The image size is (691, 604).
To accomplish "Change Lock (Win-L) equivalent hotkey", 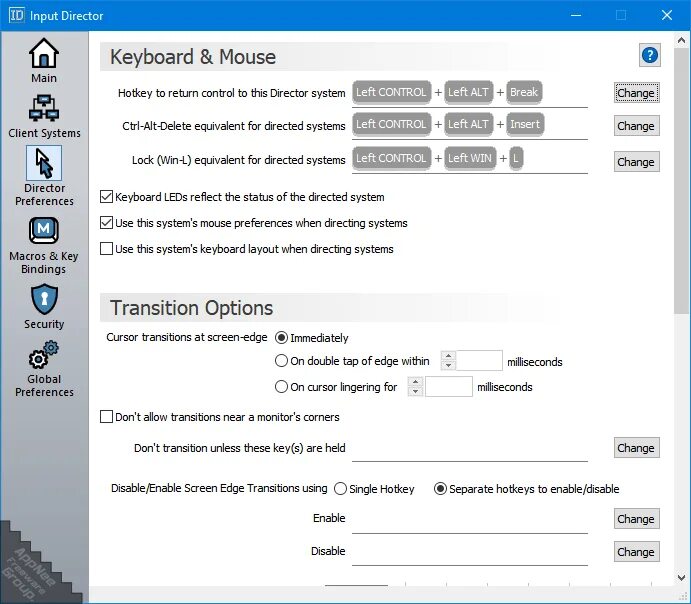I will 636,162.
